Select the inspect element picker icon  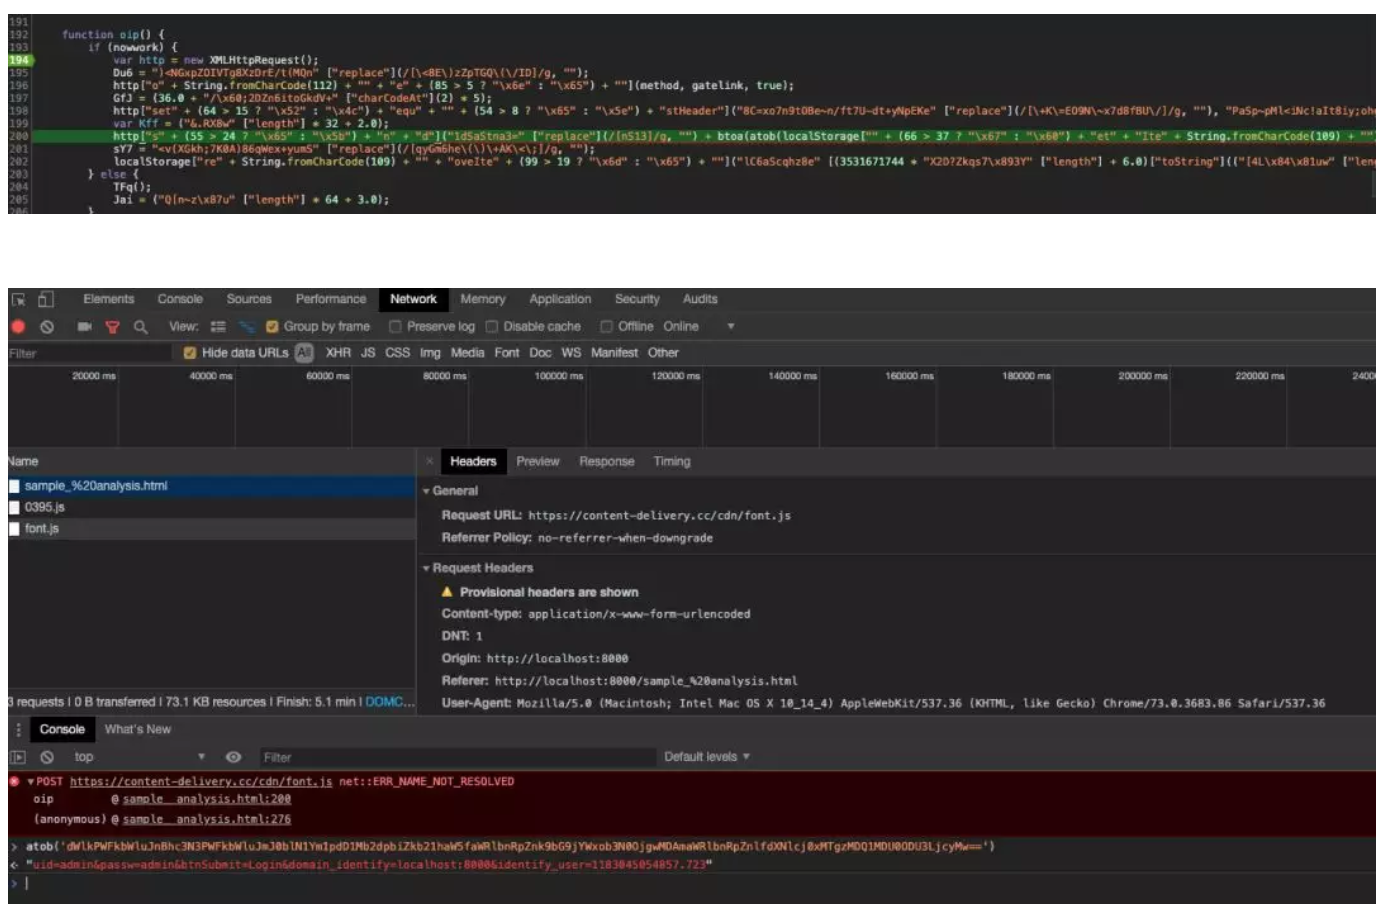[18, 299]
